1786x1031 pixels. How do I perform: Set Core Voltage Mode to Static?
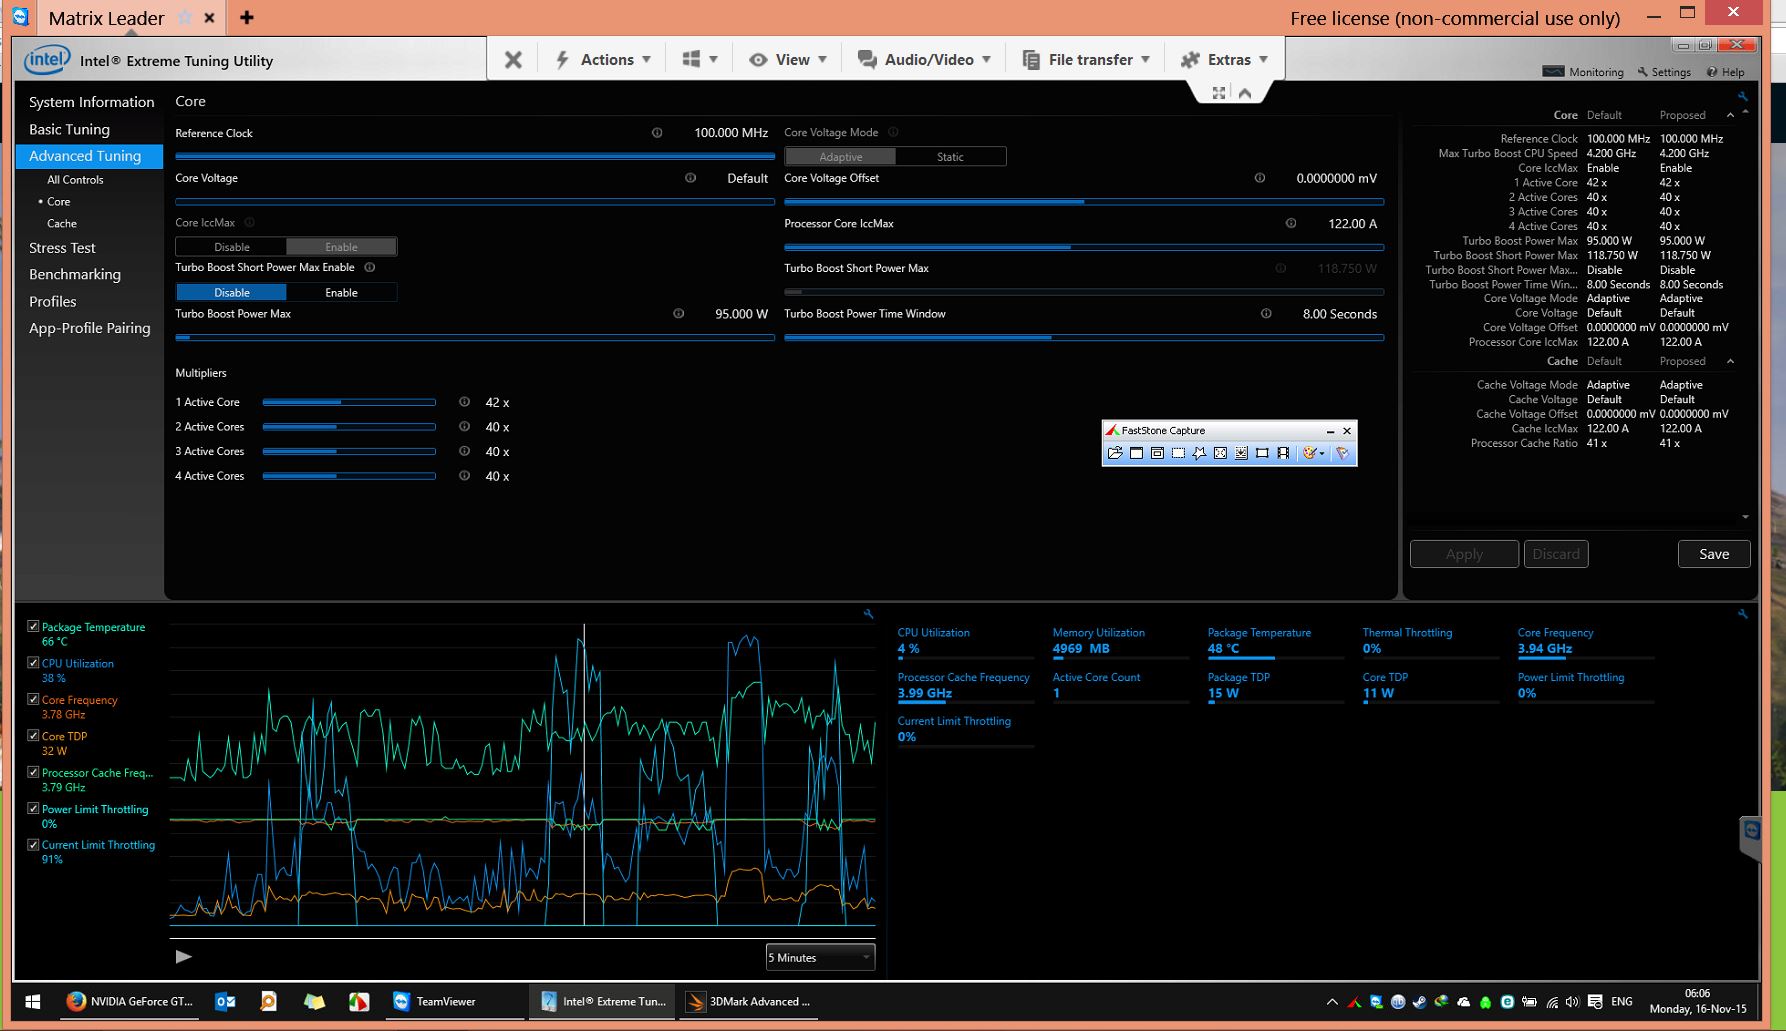[950, 157]
